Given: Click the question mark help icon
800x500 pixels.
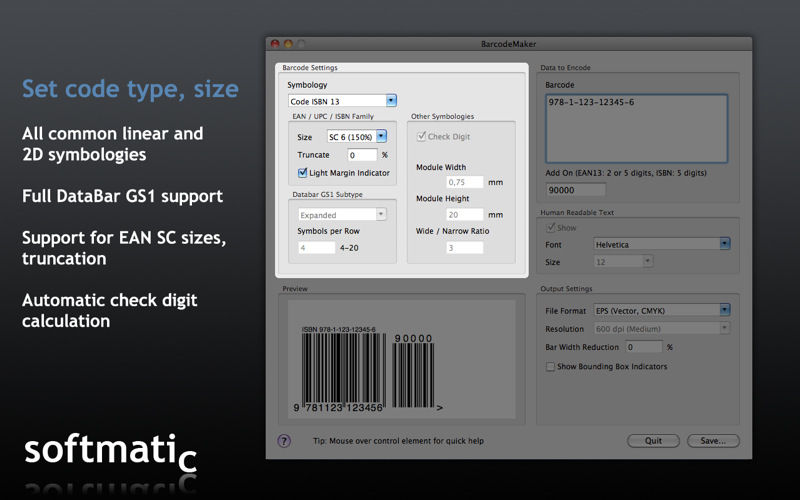Looking at the screenshot, I should point(284,441).
